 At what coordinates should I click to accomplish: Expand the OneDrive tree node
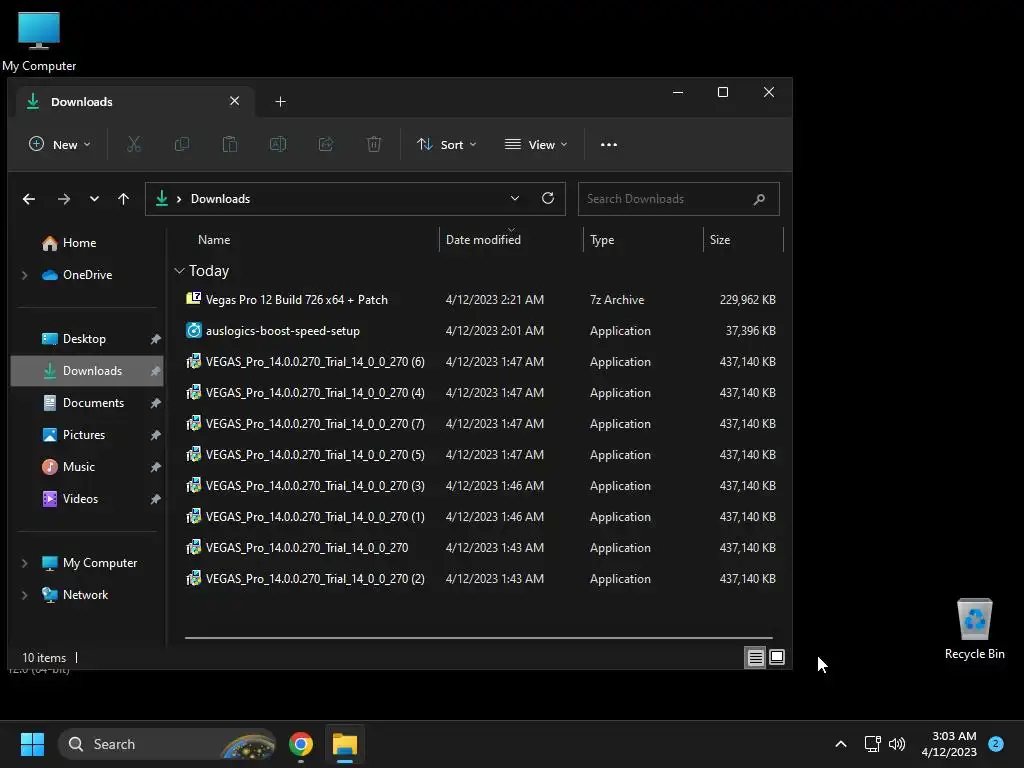(25, 275)
